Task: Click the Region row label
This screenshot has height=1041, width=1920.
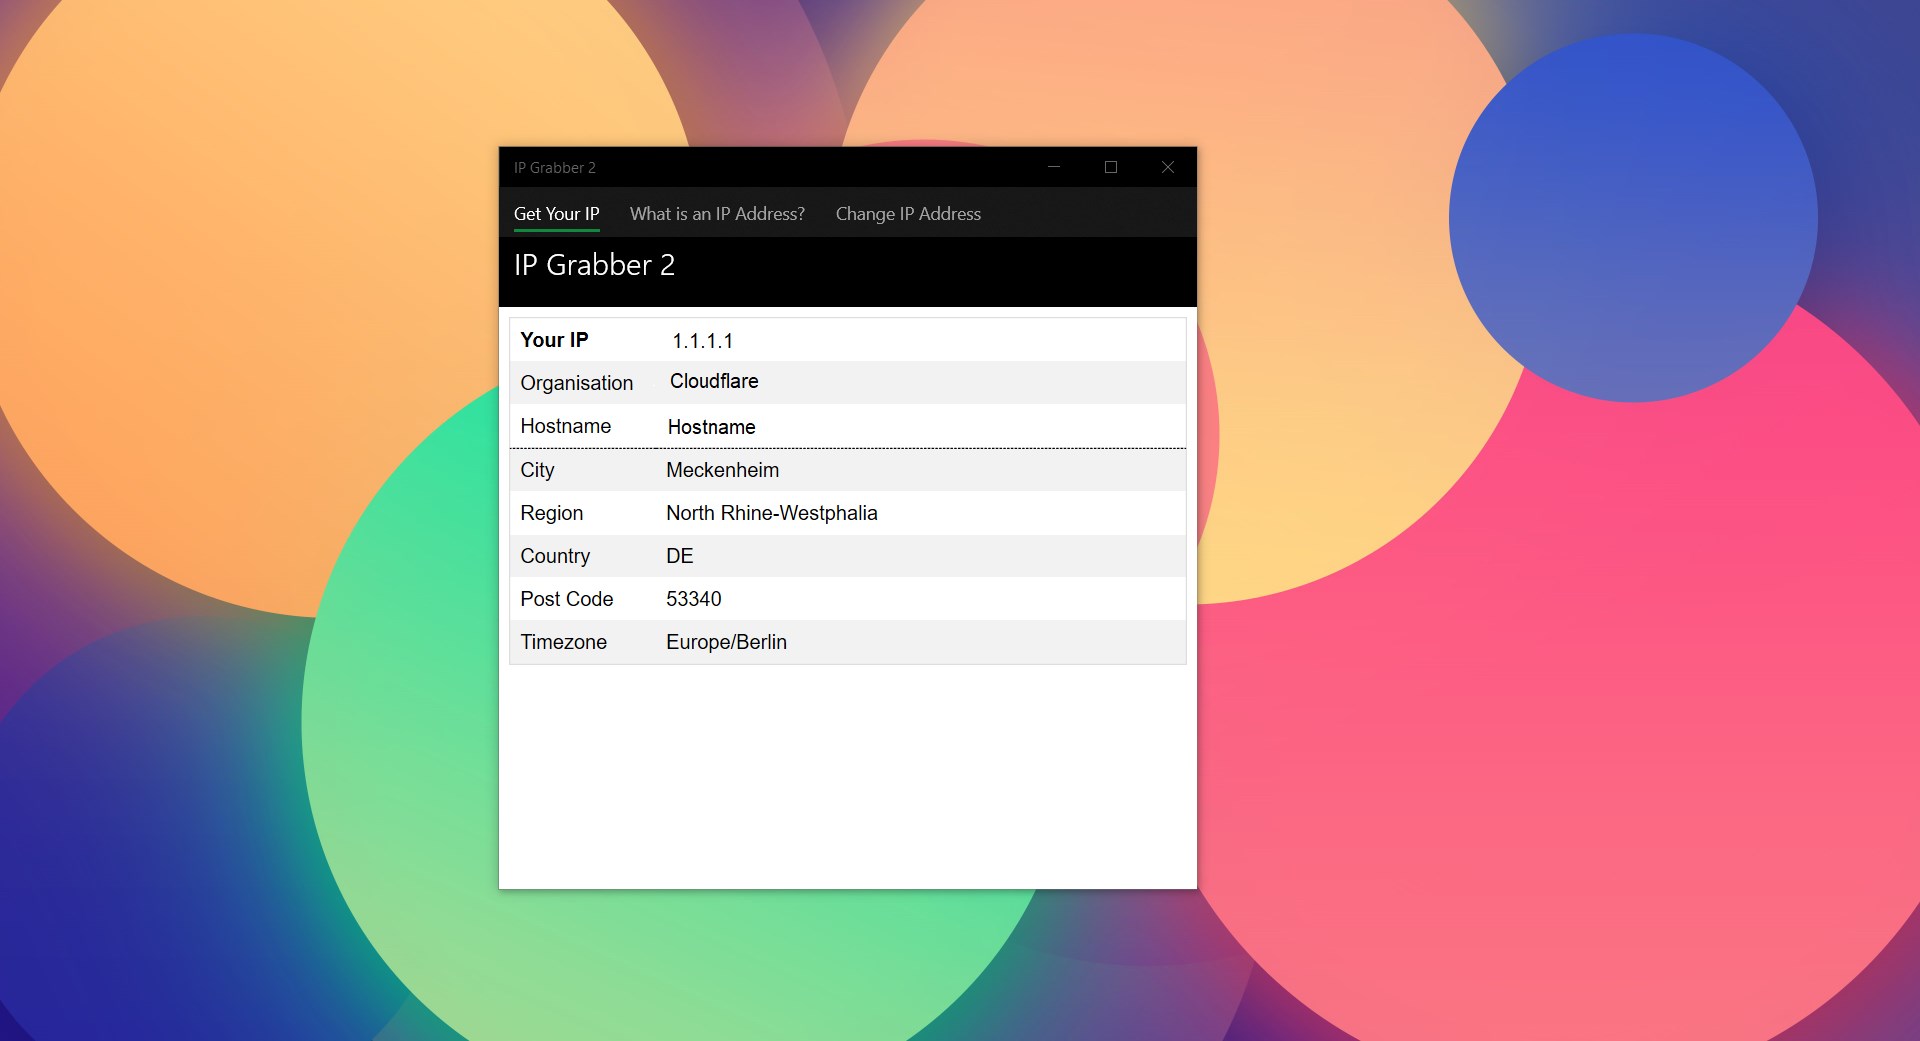Action: 551,513
